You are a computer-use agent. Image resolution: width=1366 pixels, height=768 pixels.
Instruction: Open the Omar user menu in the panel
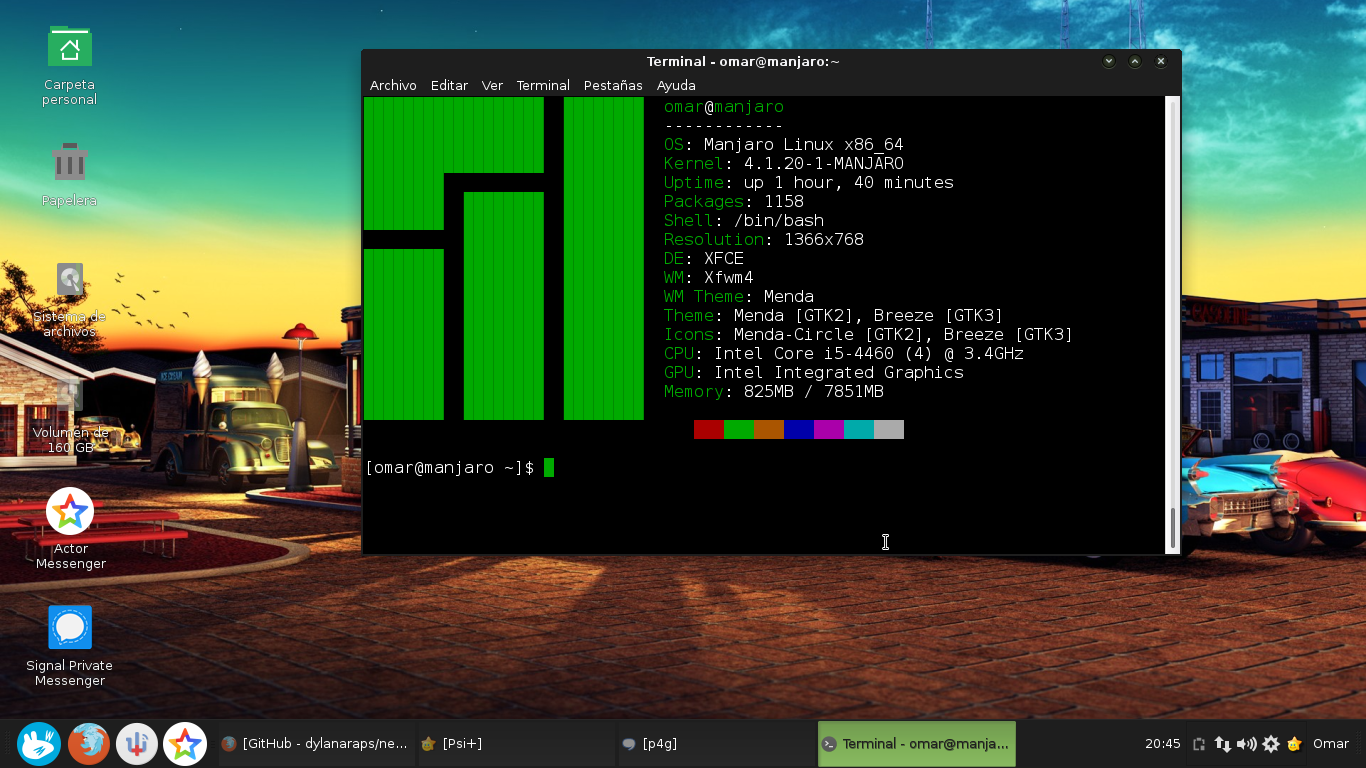tap(1331, 744)
